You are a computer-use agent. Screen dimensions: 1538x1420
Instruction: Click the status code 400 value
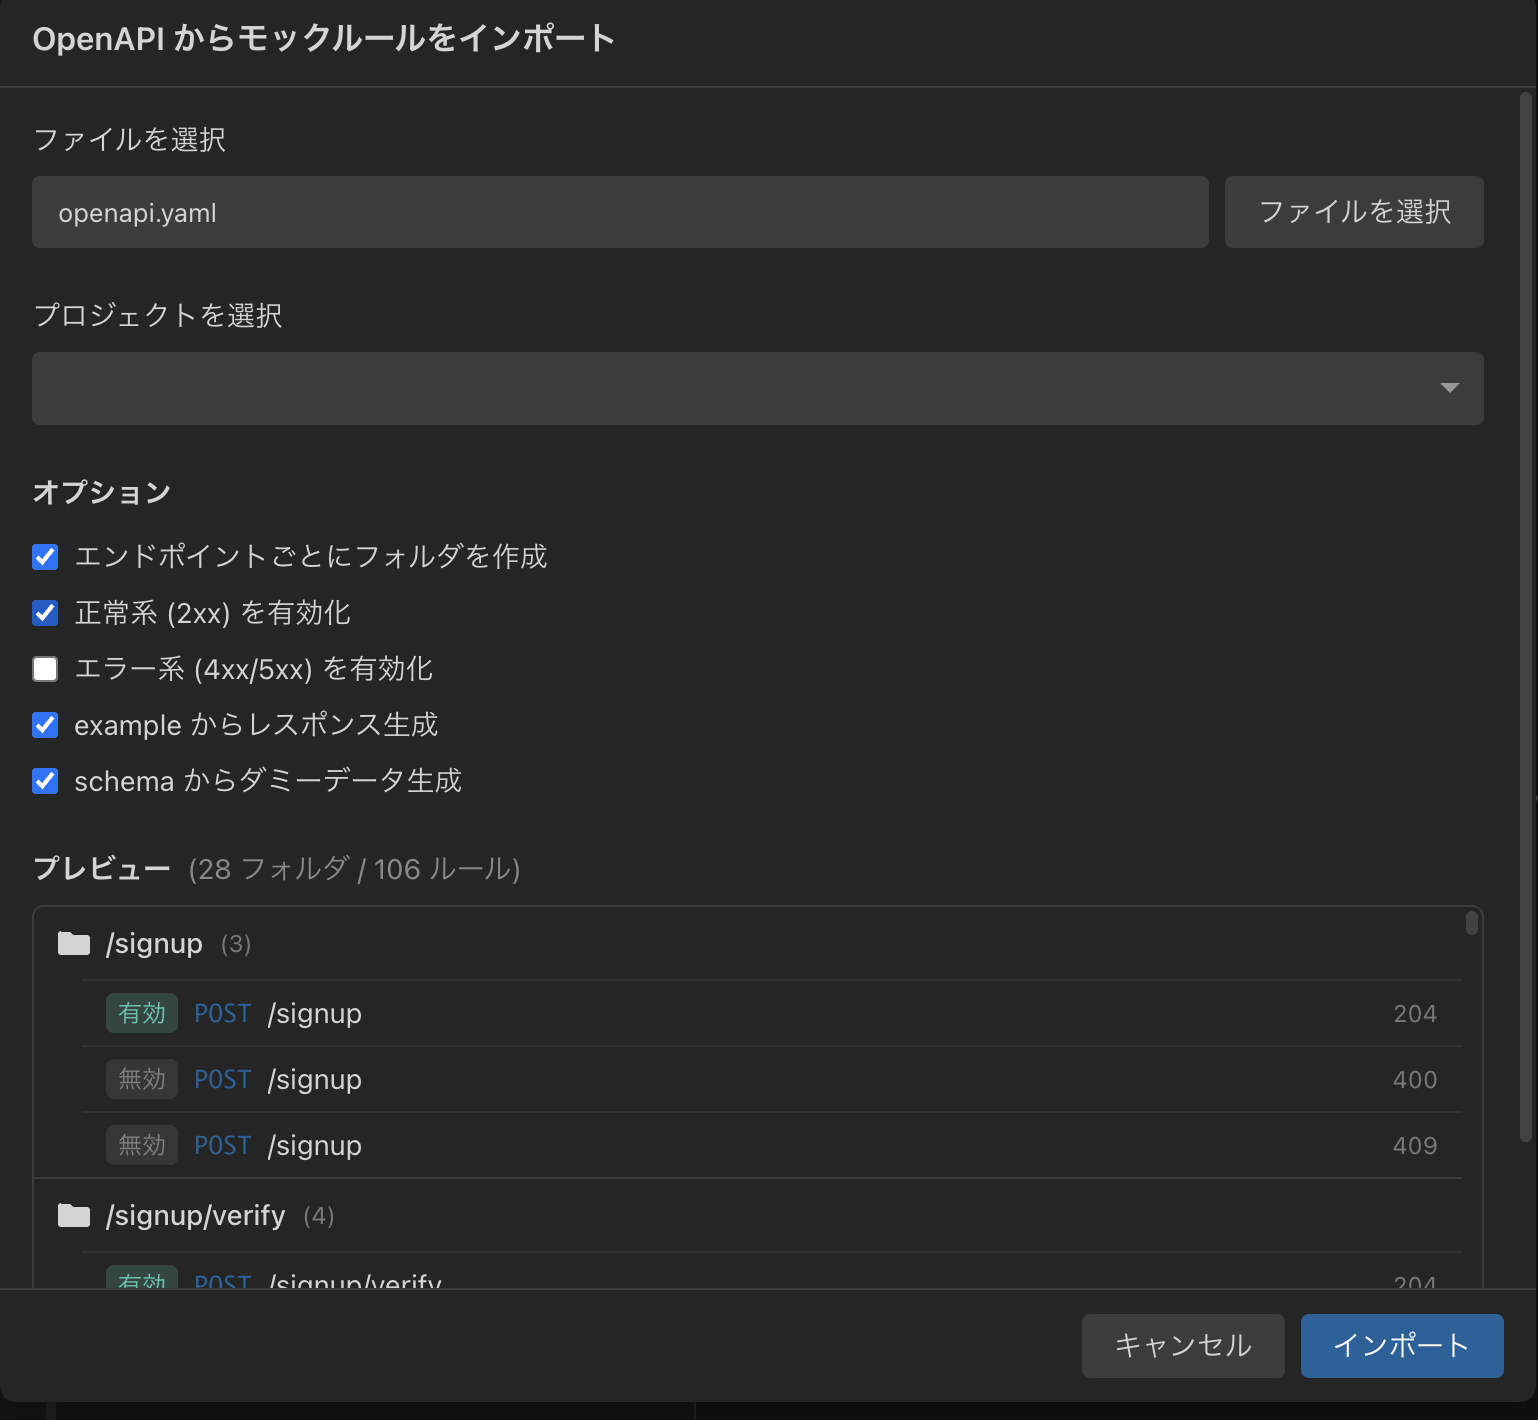pyautogui.click(x=1415, y=1080)
